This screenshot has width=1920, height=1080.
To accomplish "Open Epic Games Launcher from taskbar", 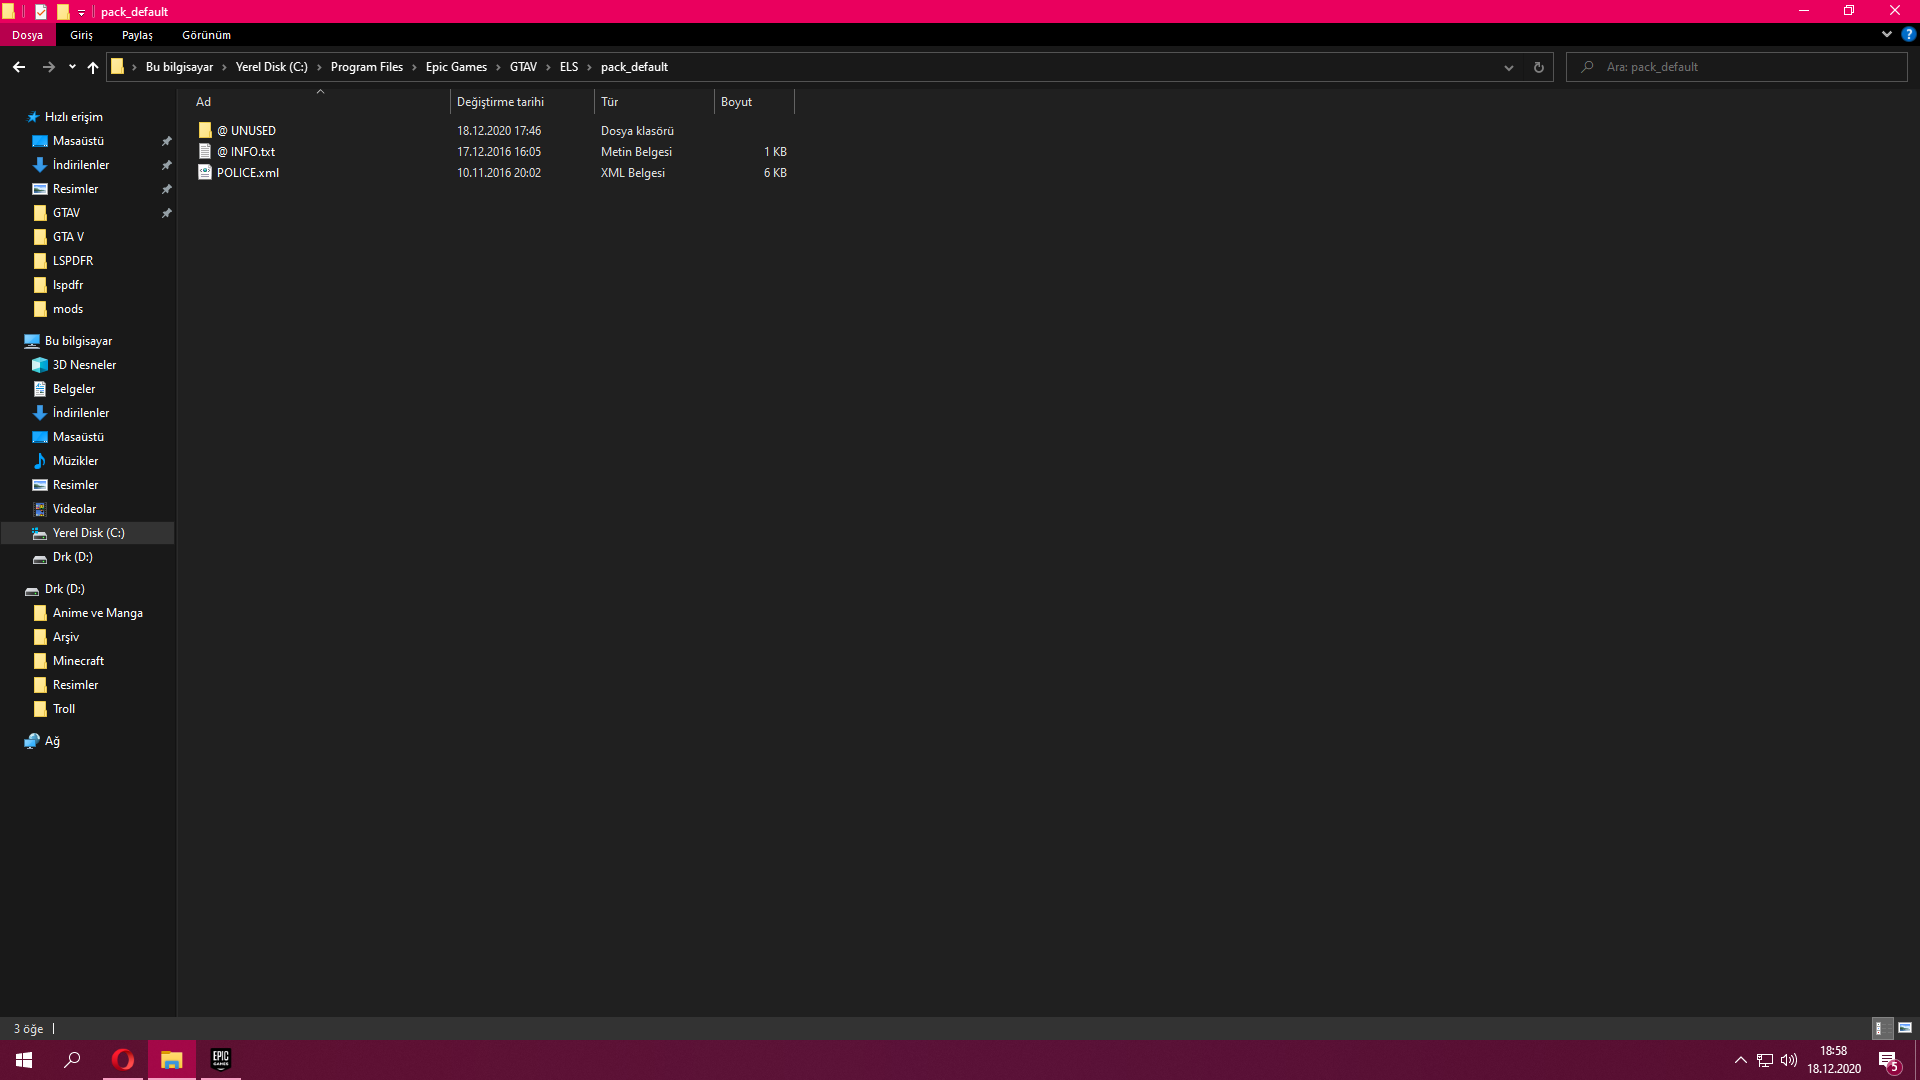I will 220,1059.
